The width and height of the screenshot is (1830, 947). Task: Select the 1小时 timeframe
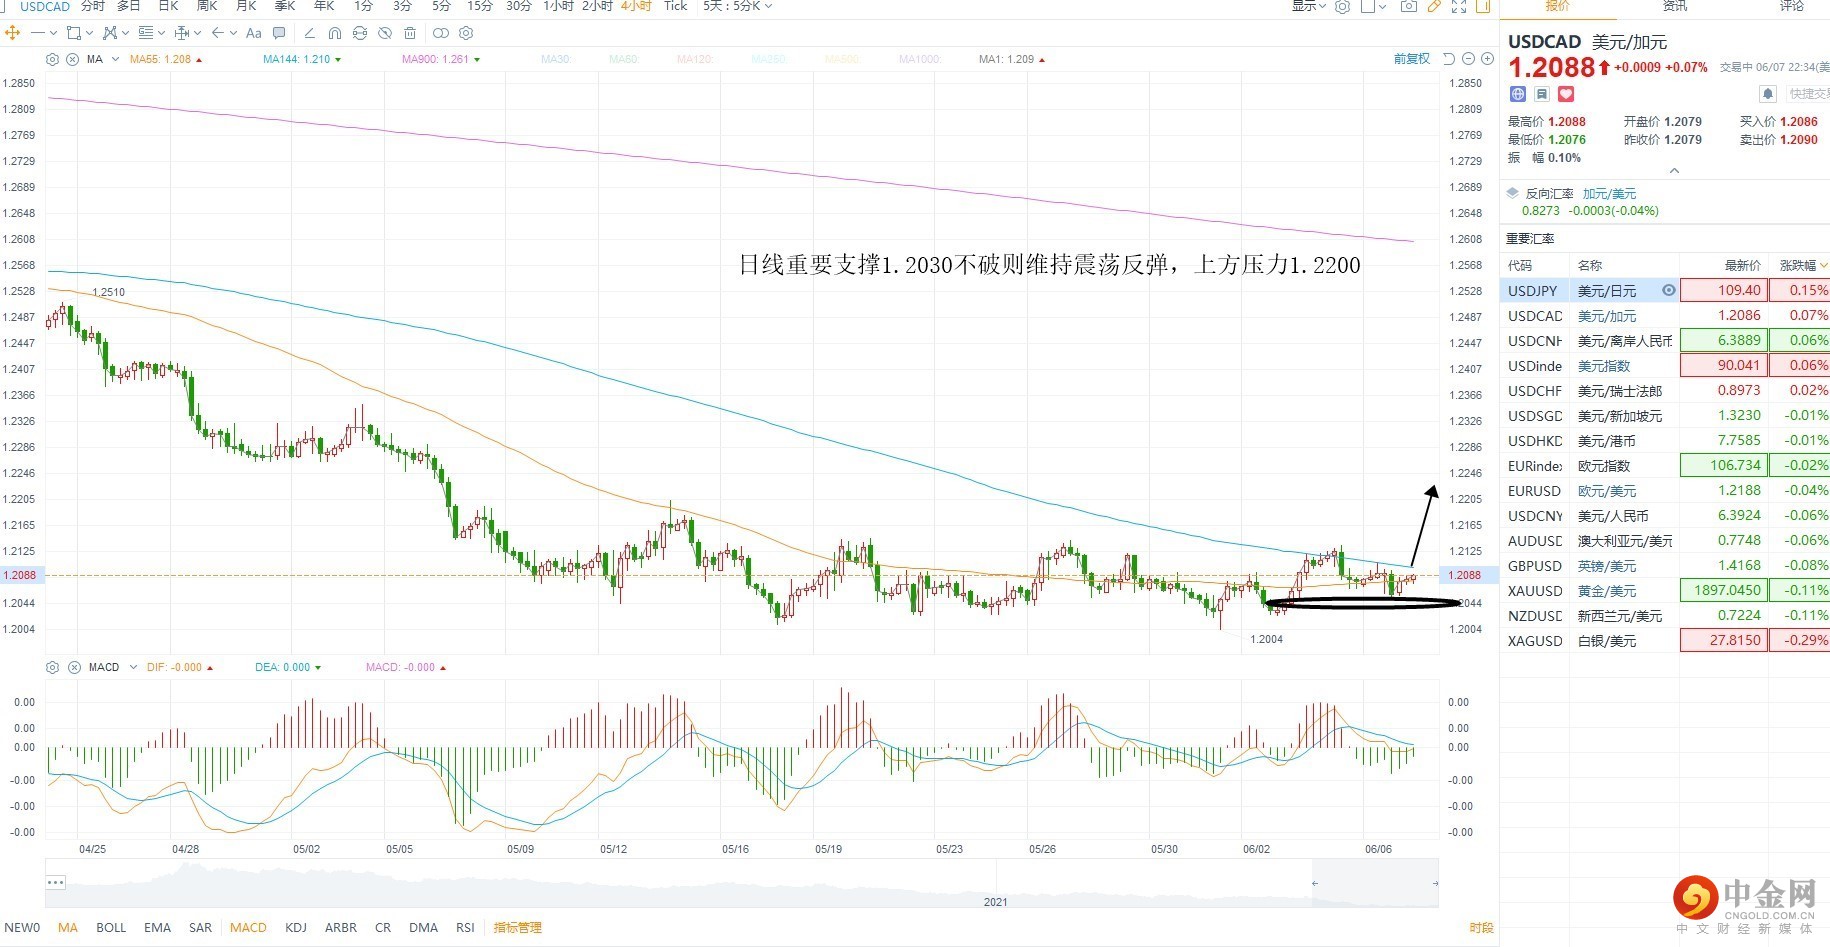(559, 6)
